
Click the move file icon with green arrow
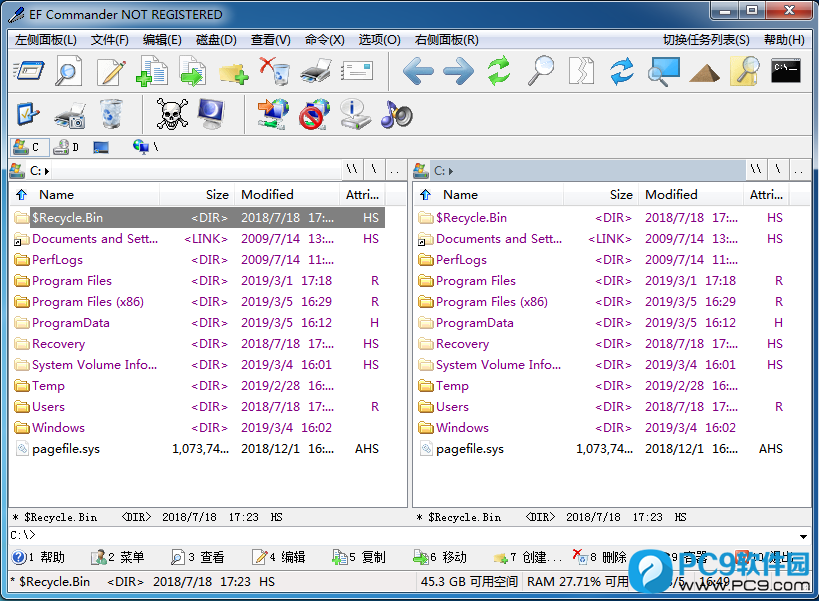(193, 70)
